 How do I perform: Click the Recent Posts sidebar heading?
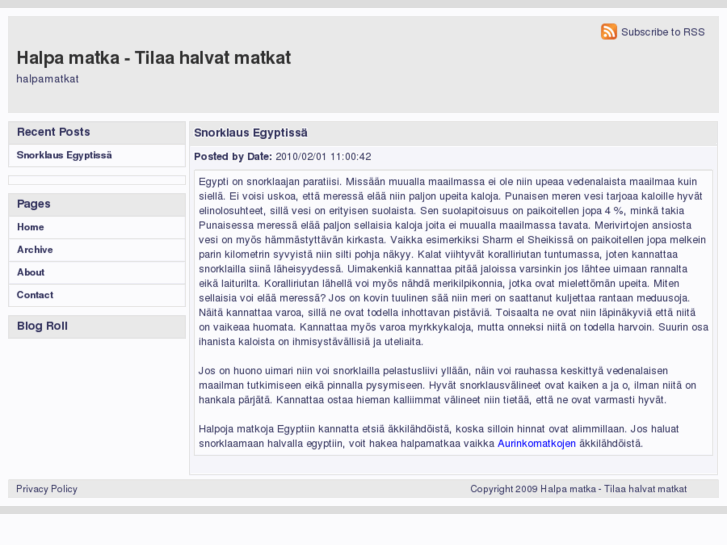54,132
